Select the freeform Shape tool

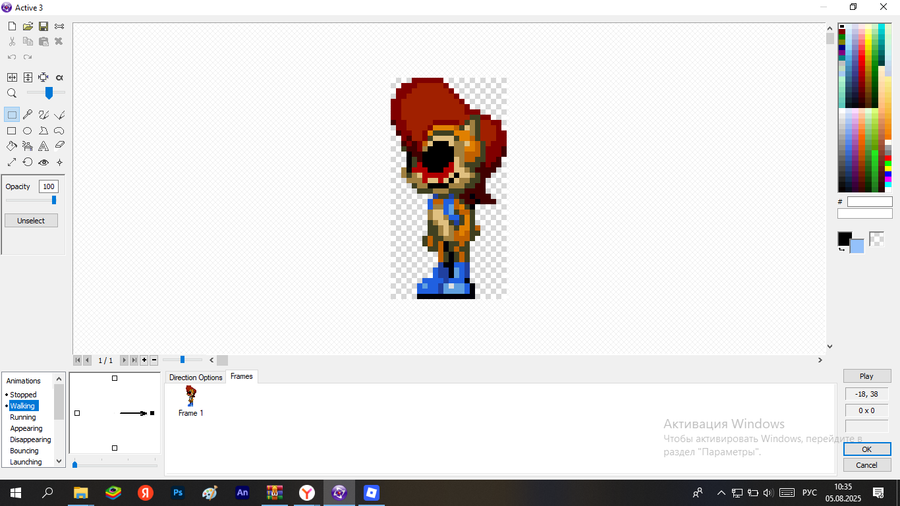pos(59,131)
